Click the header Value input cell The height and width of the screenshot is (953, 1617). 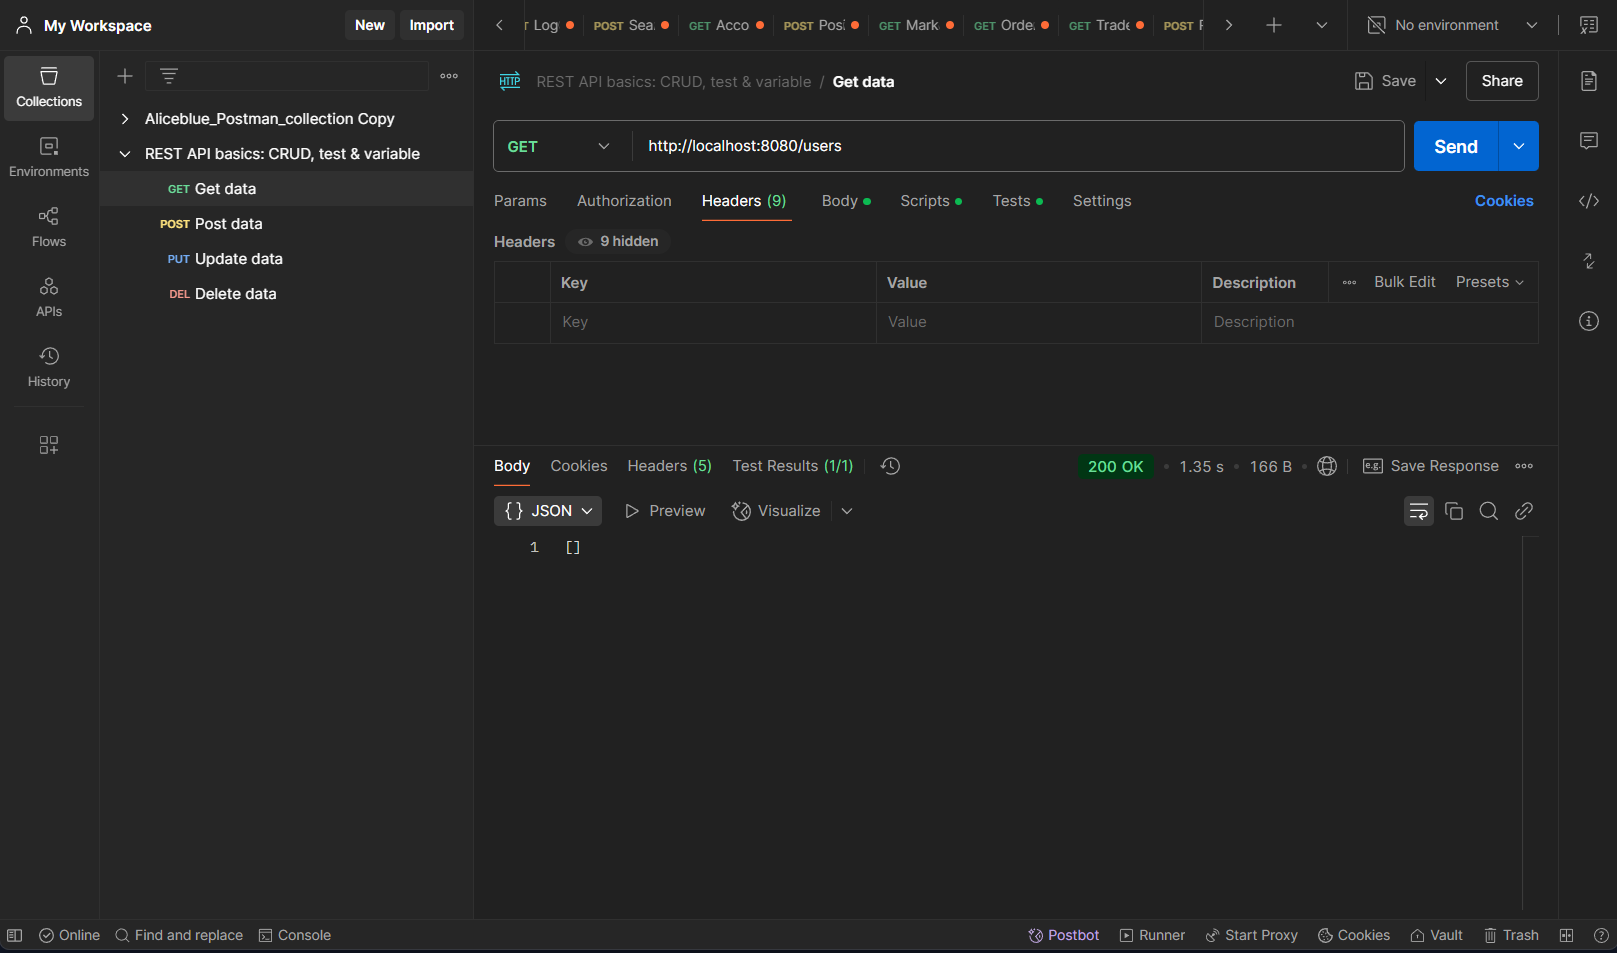pos(1039,322)
